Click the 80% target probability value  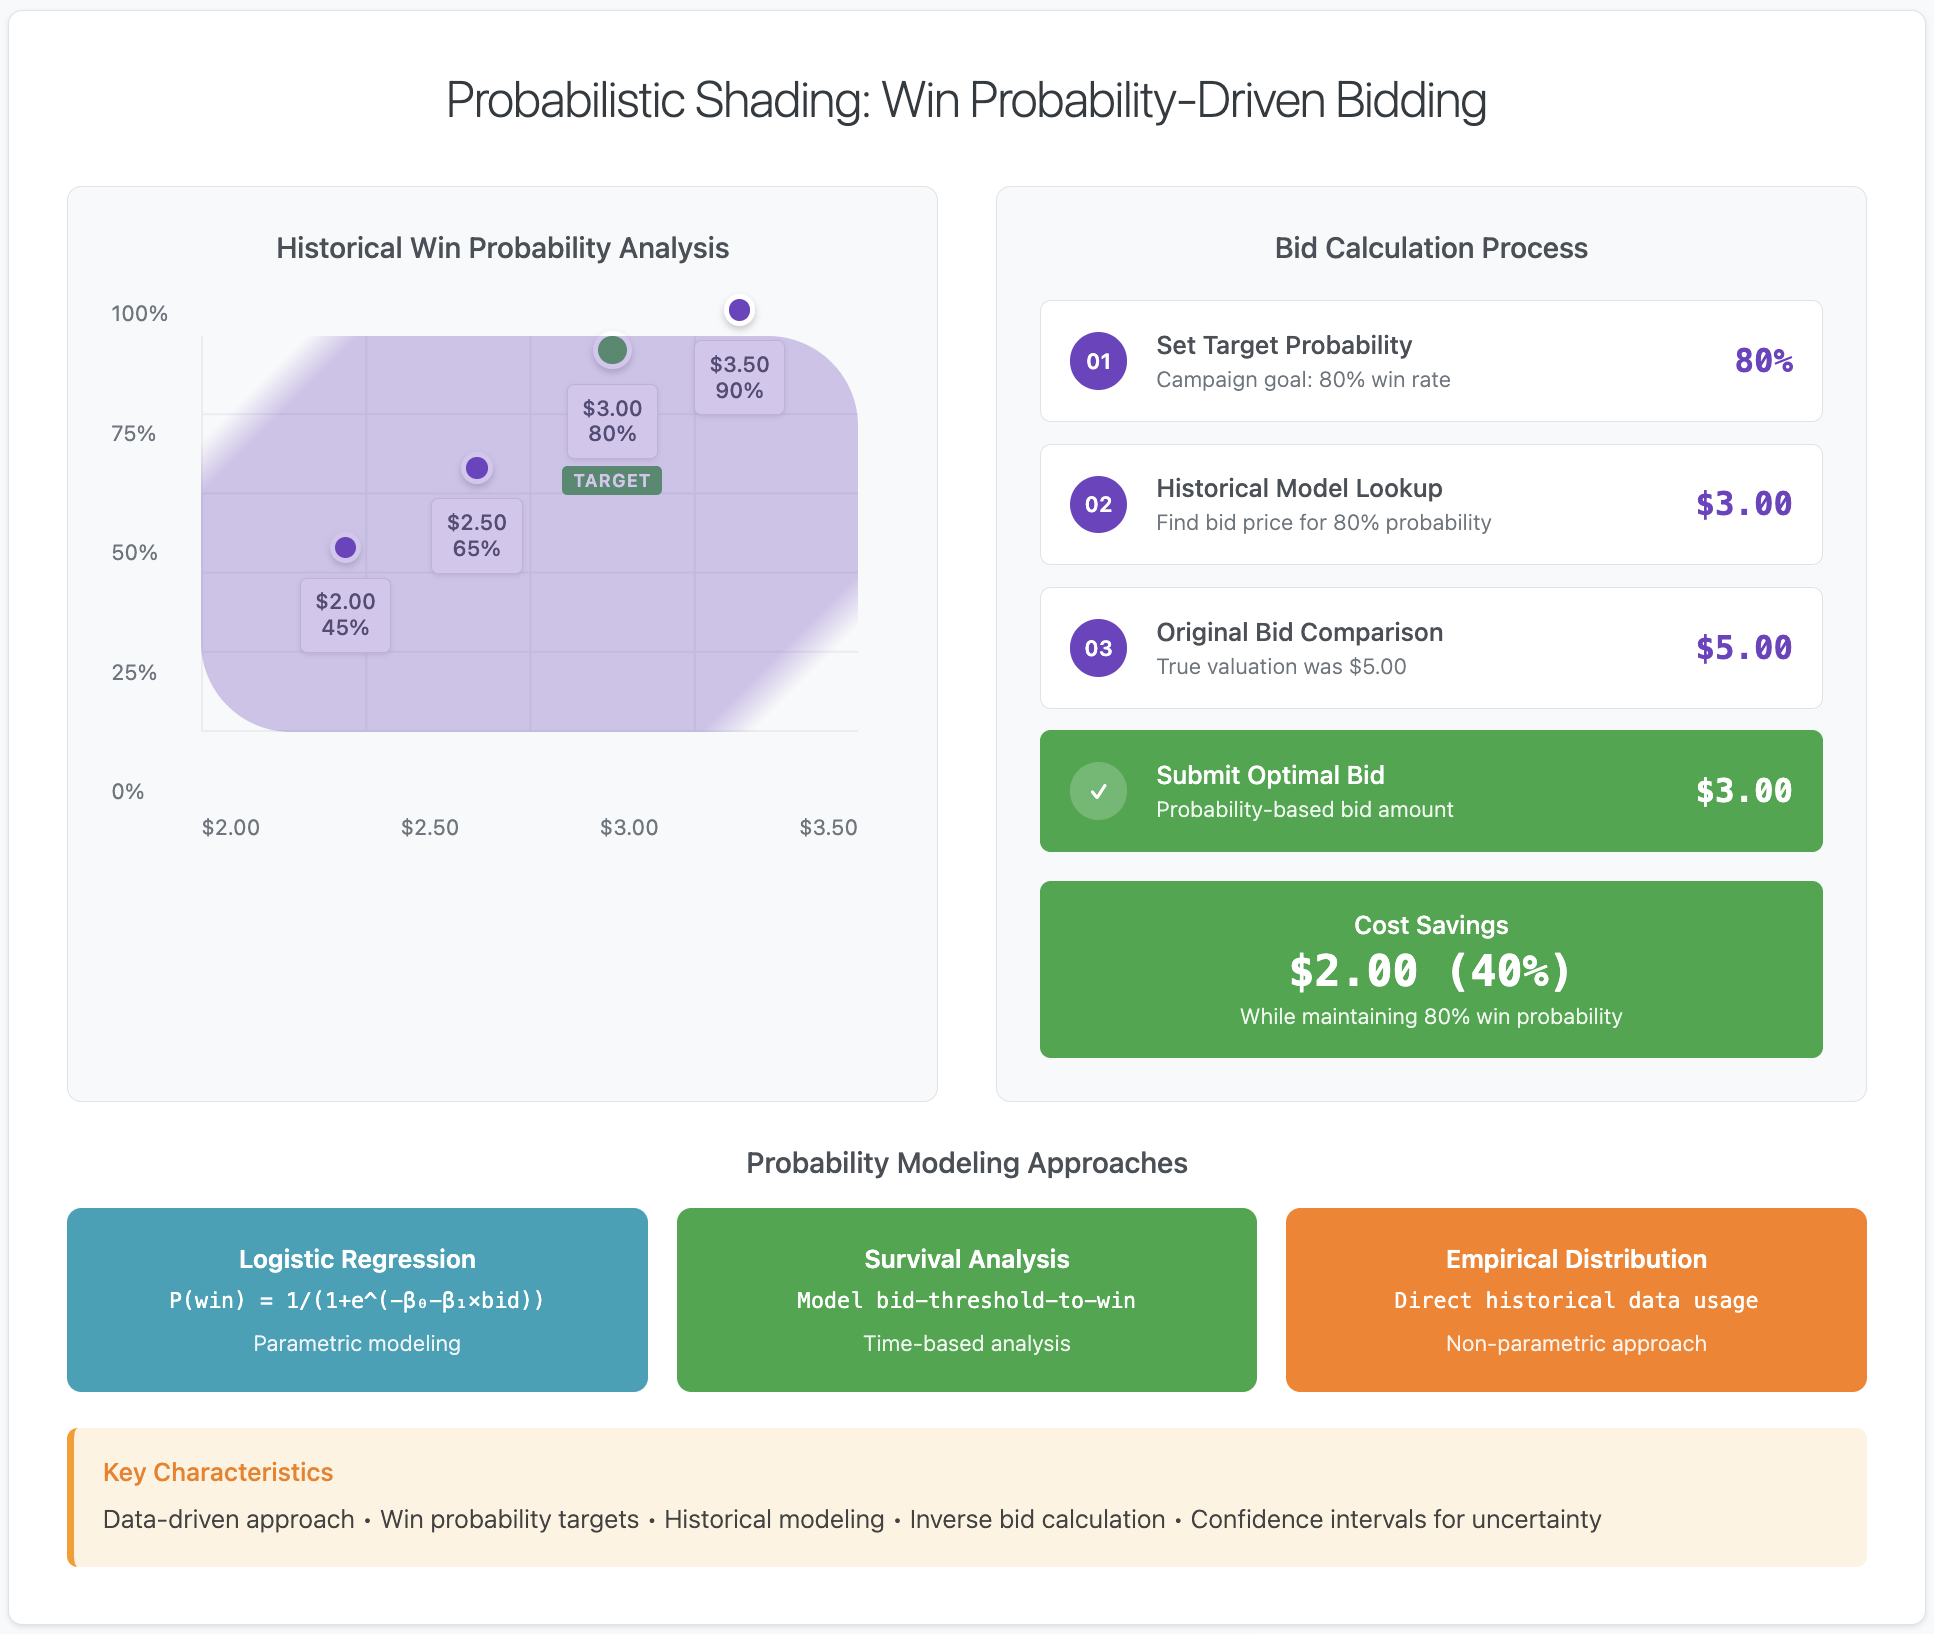(x=1763, y=361)
